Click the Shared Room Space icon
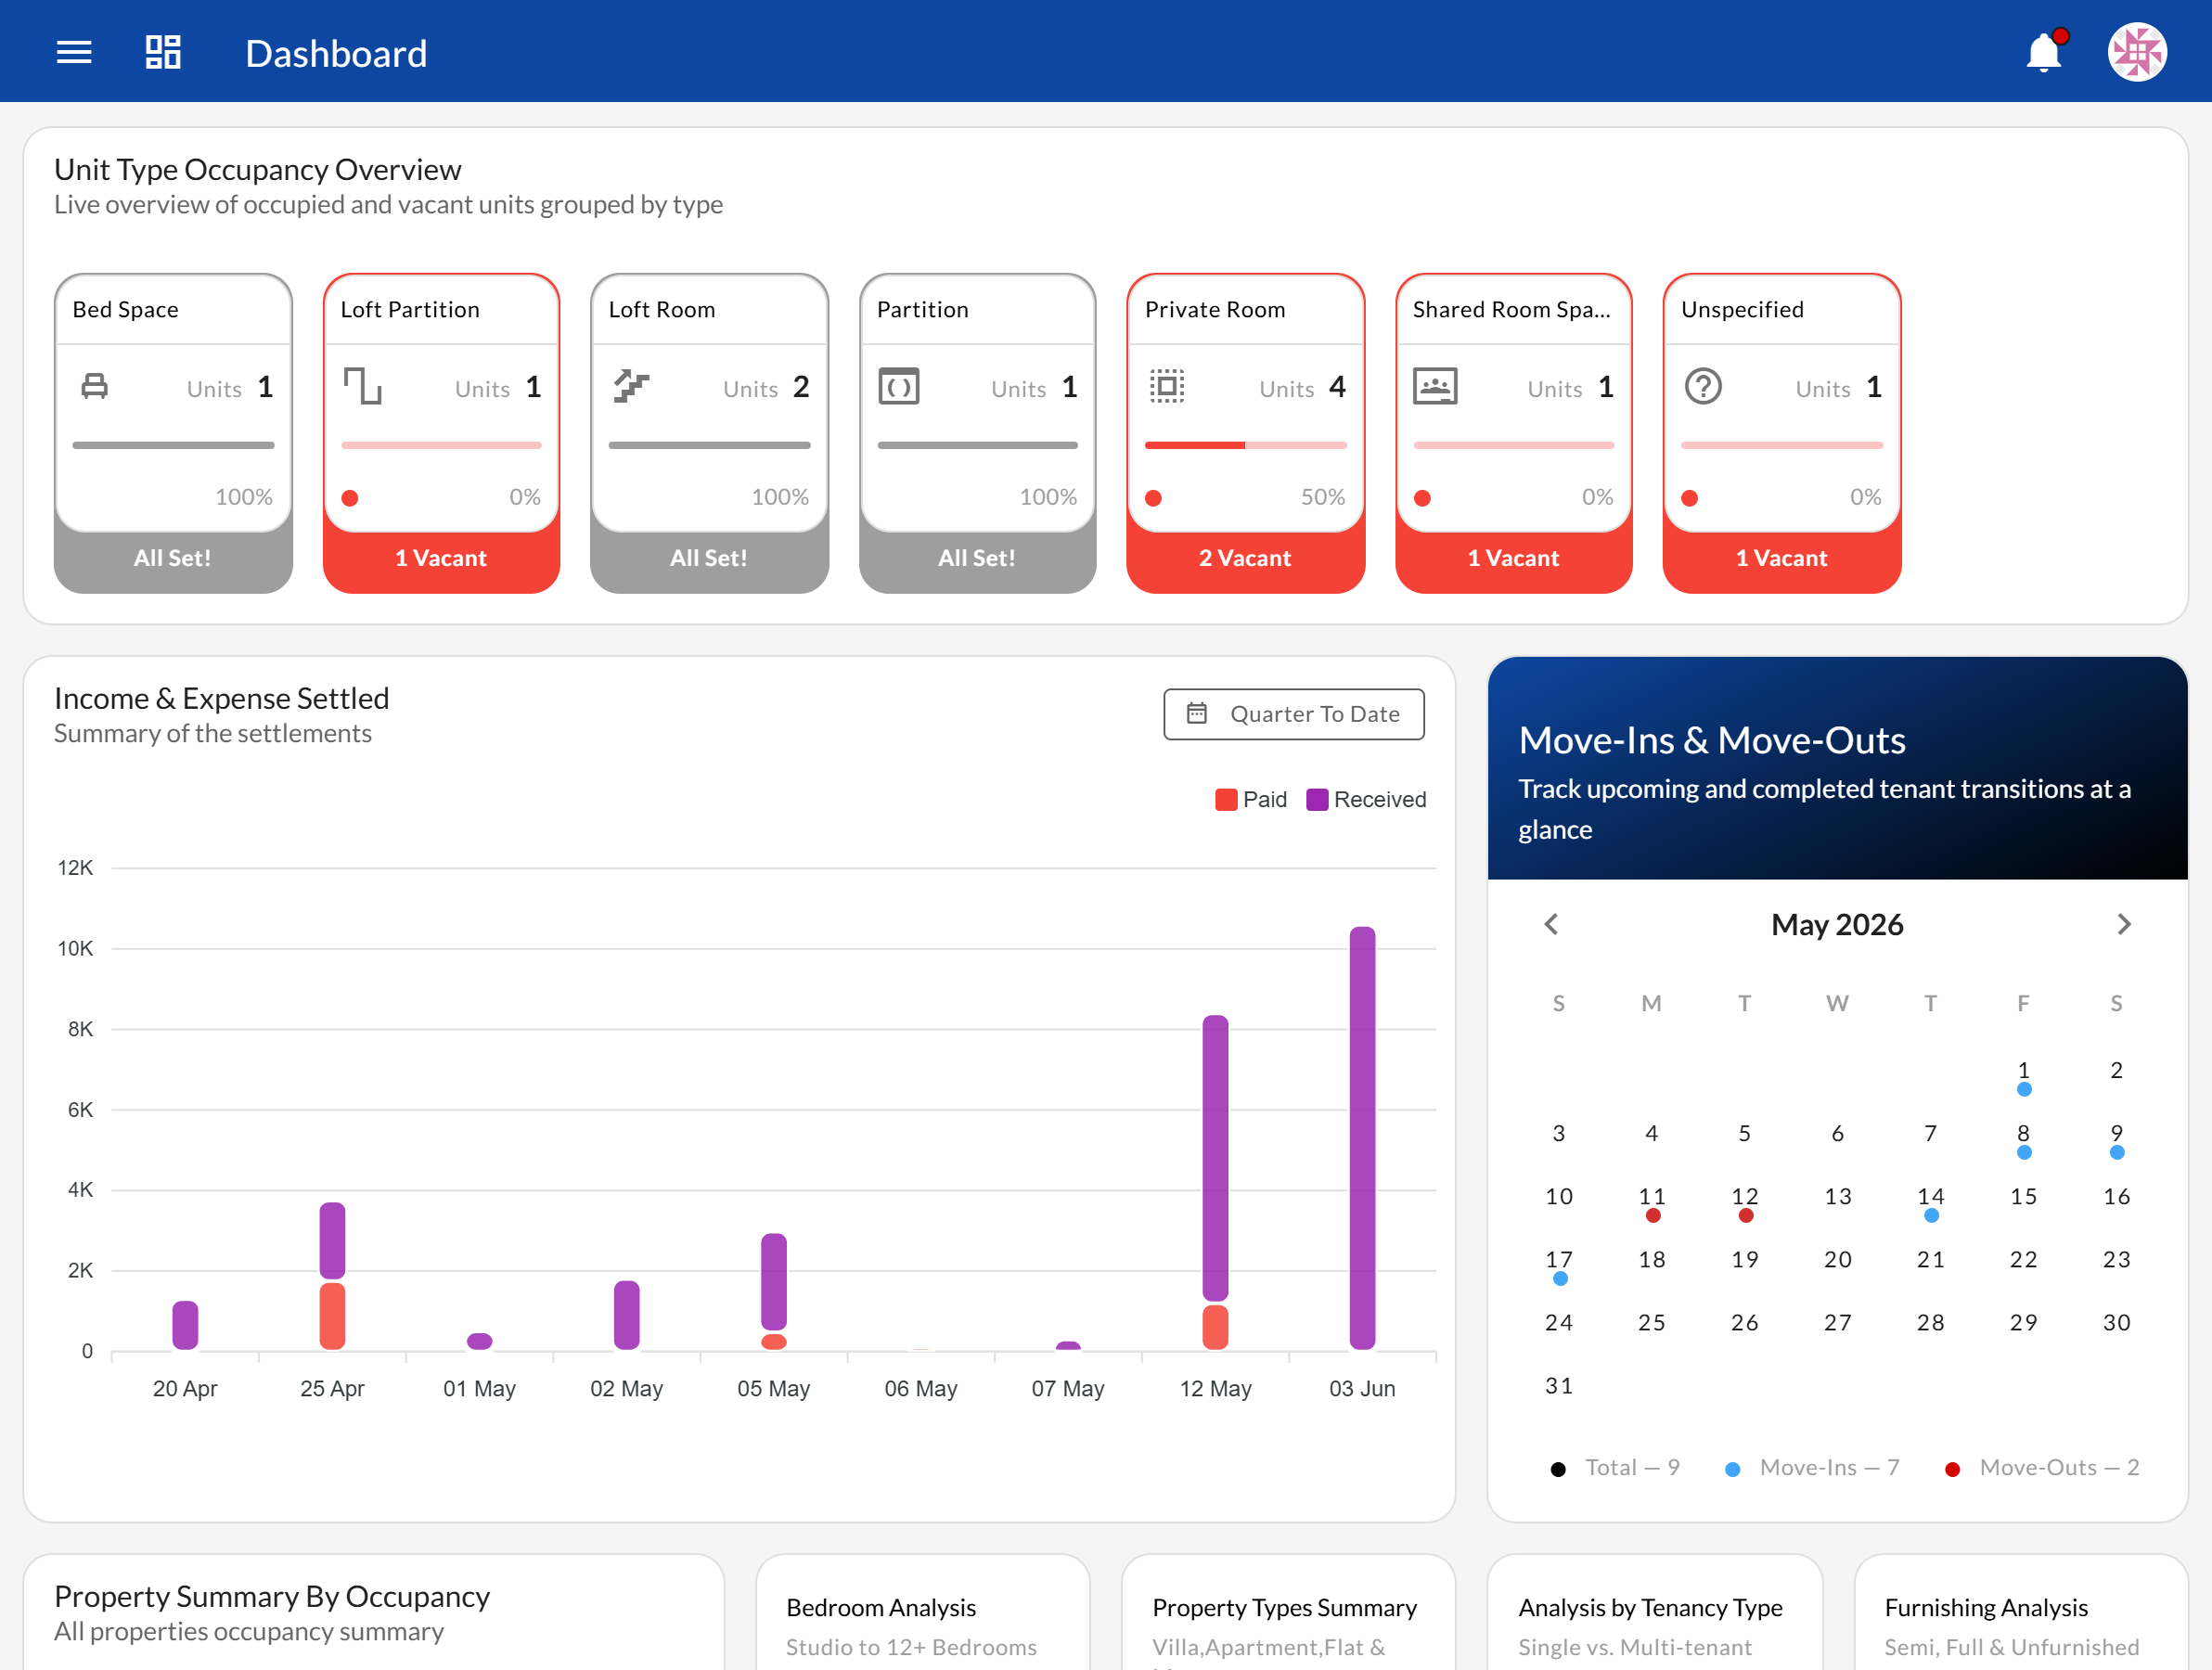Screen dimensions: 2212x1670 click(x=1435, y=386)
